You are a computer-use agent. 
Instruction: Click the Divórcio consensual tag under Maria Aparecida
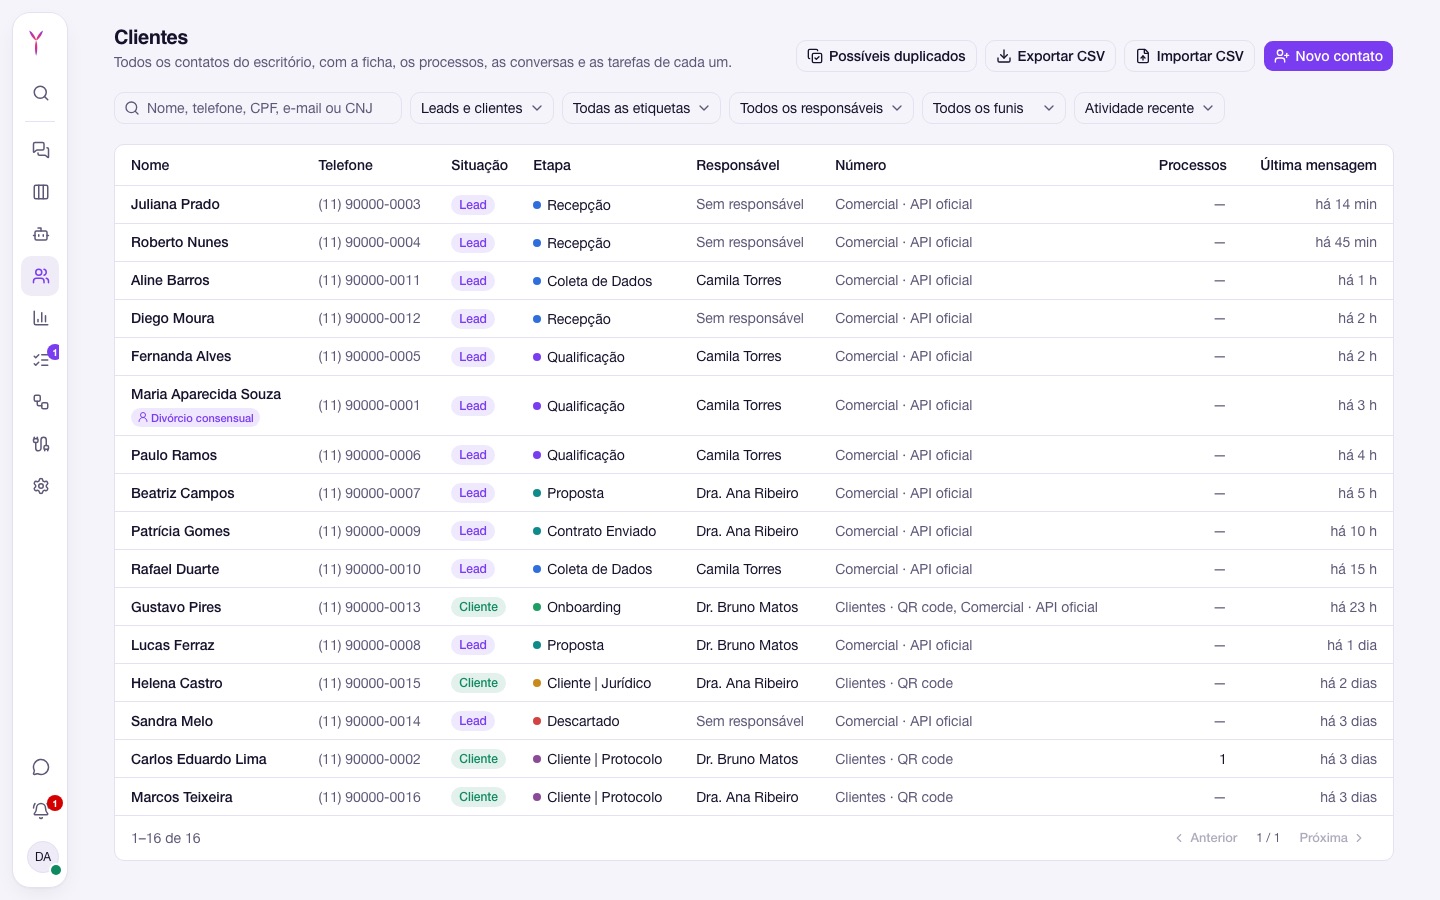coord(196,418)
